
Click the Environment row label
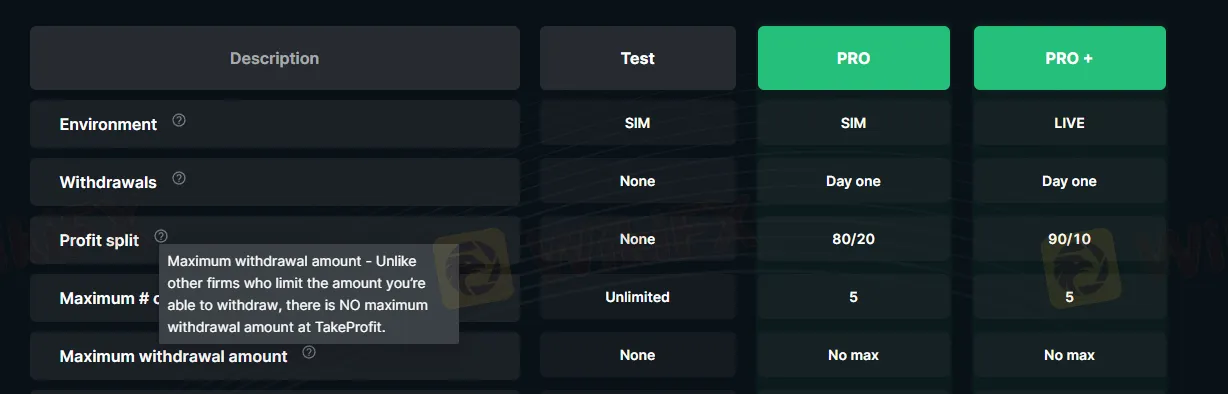click(108, 125)
